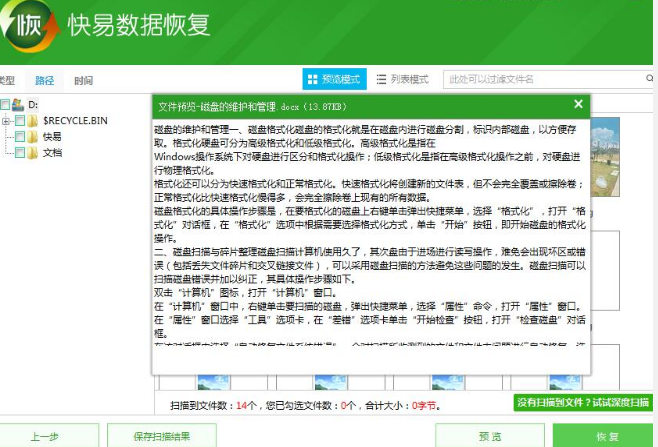Switch to 预览模式 grid view

coord(333,79)
